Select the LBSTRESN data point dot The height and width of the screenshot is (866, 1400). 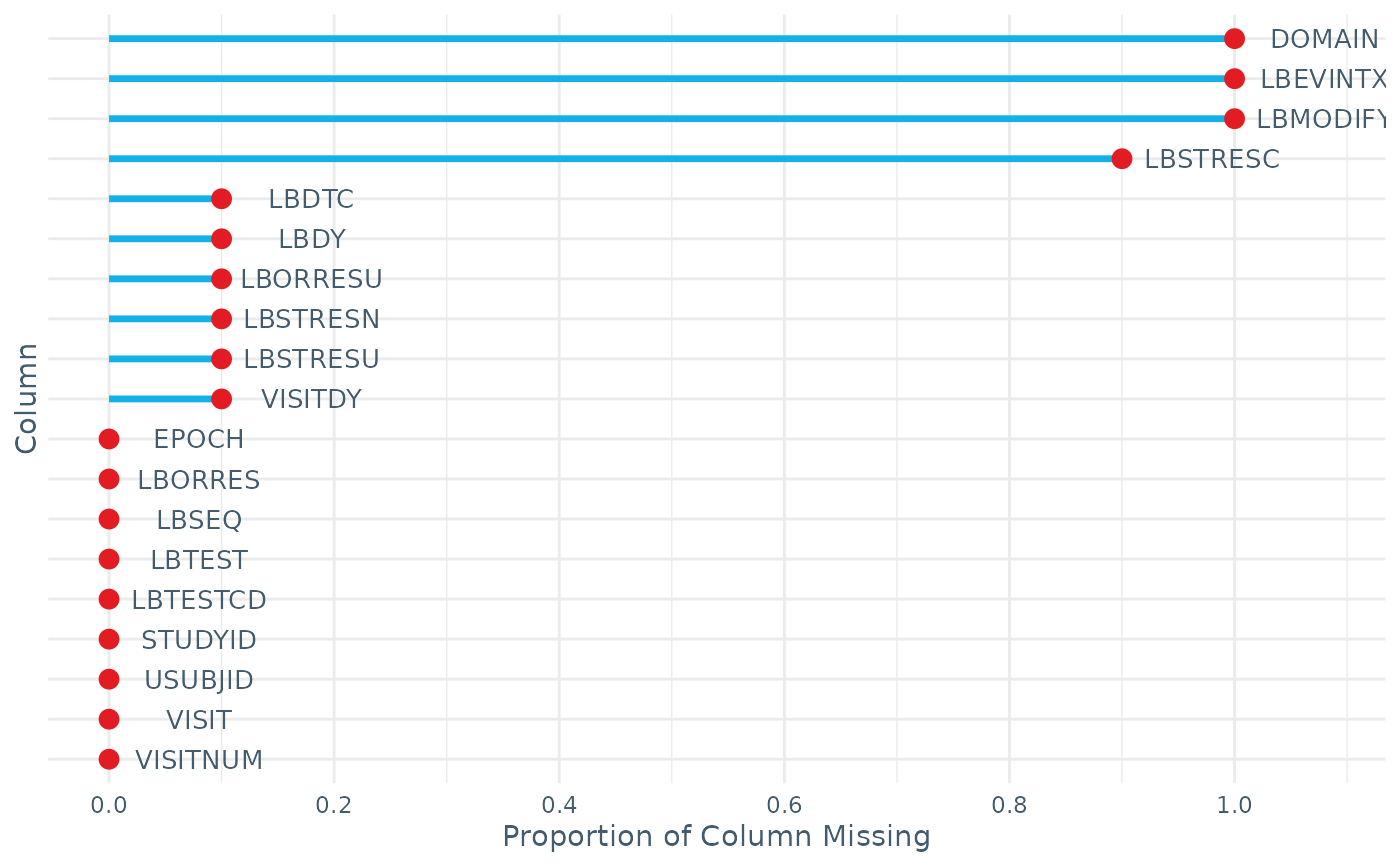click(222, 319)
